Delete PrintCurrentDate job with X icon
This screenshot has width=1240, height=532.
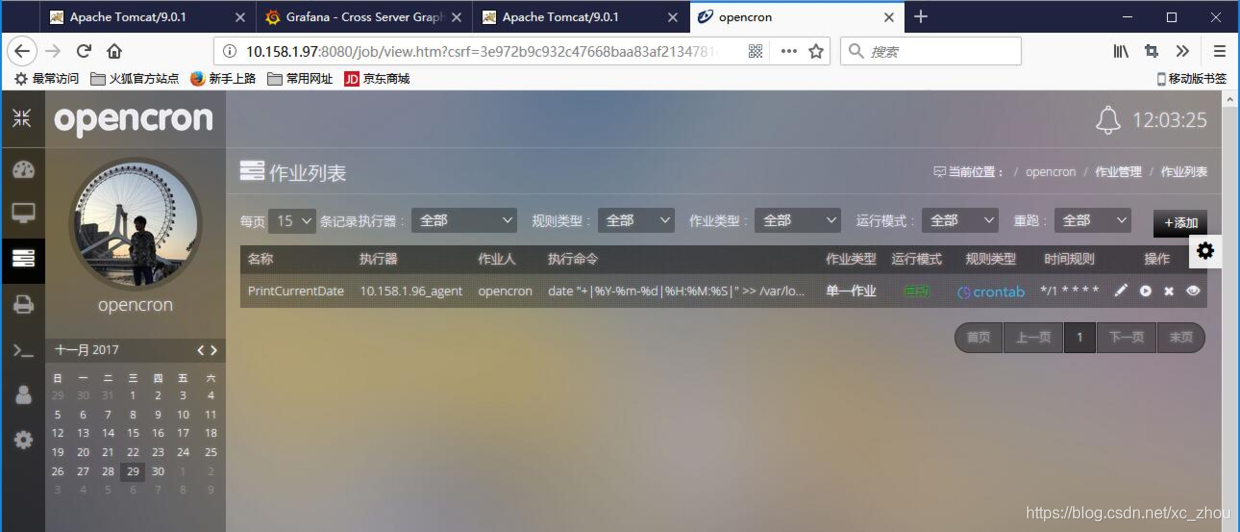coord(1169,291)
